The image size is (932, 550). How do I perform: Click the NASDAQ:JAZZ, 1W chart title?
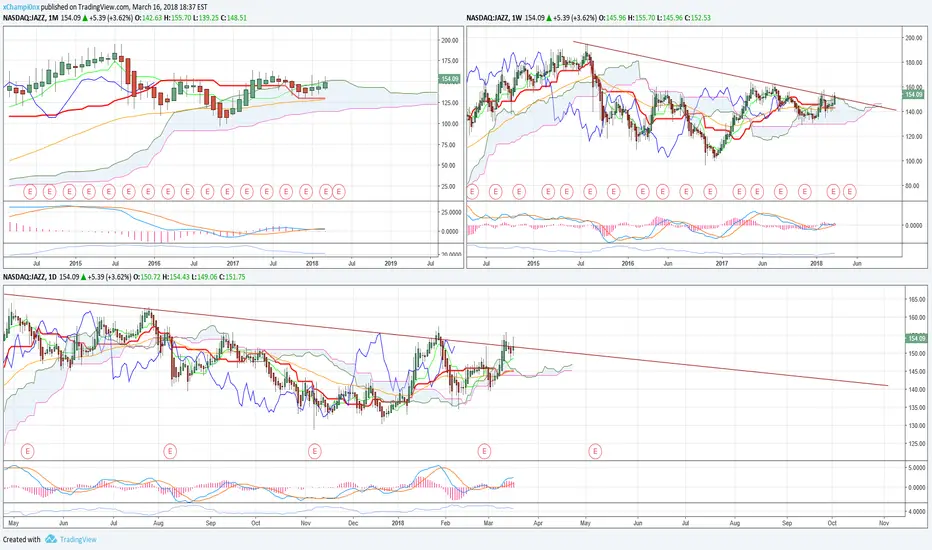pyautogui.click(x=494, y=18)
